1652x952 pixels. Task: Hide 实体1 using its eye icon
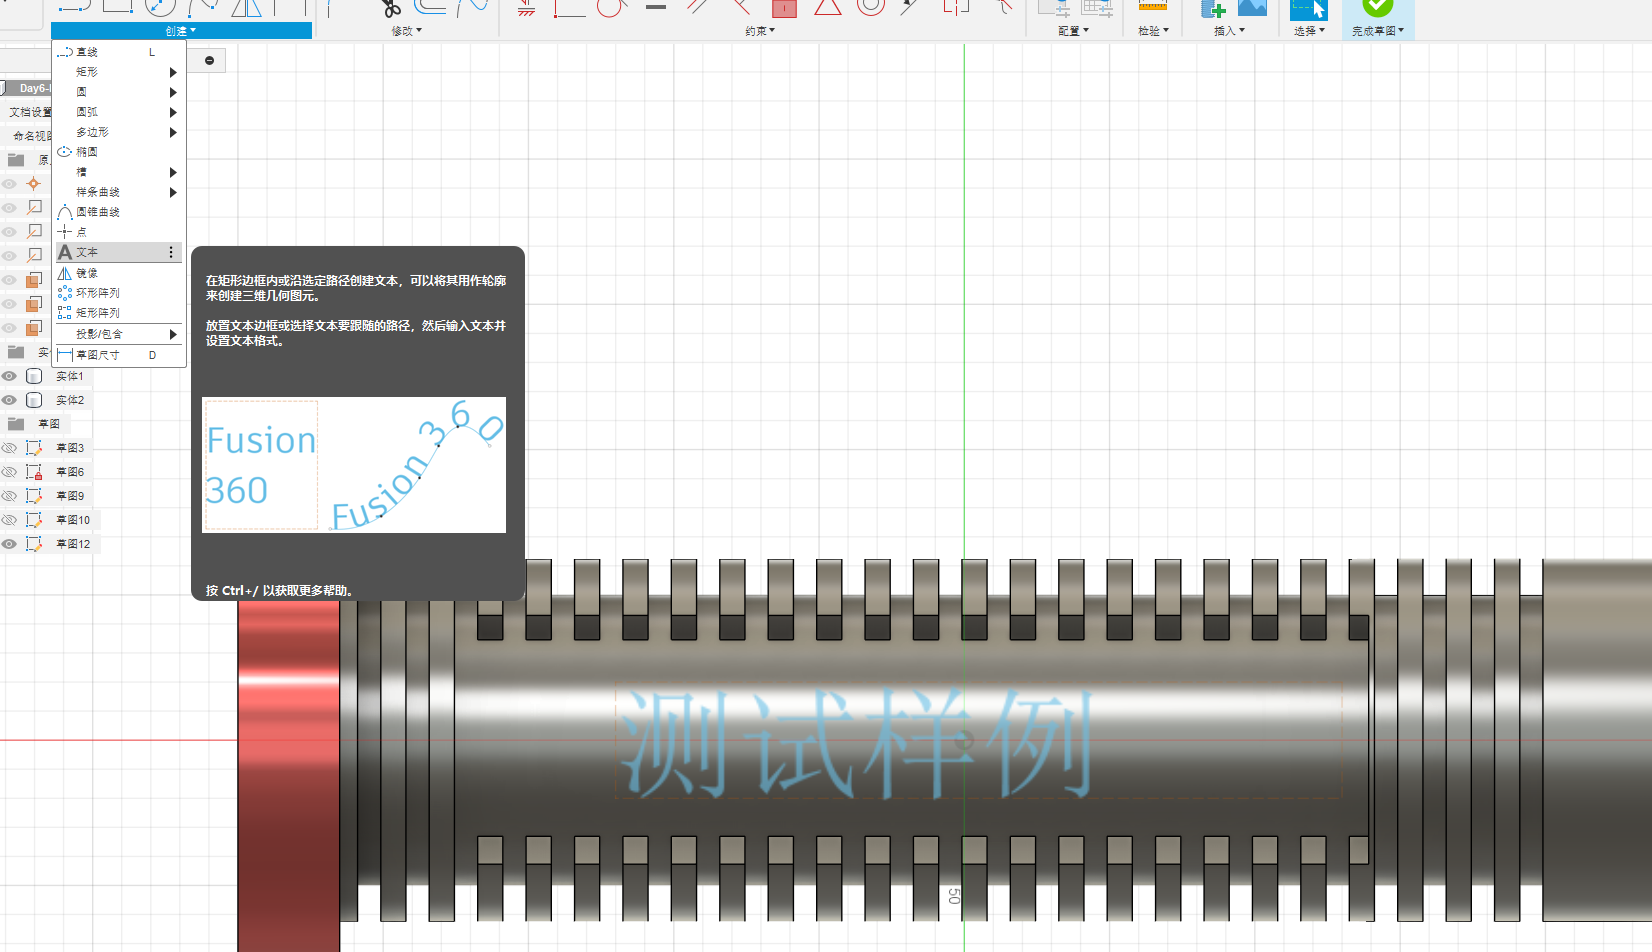tap(9, 376)
